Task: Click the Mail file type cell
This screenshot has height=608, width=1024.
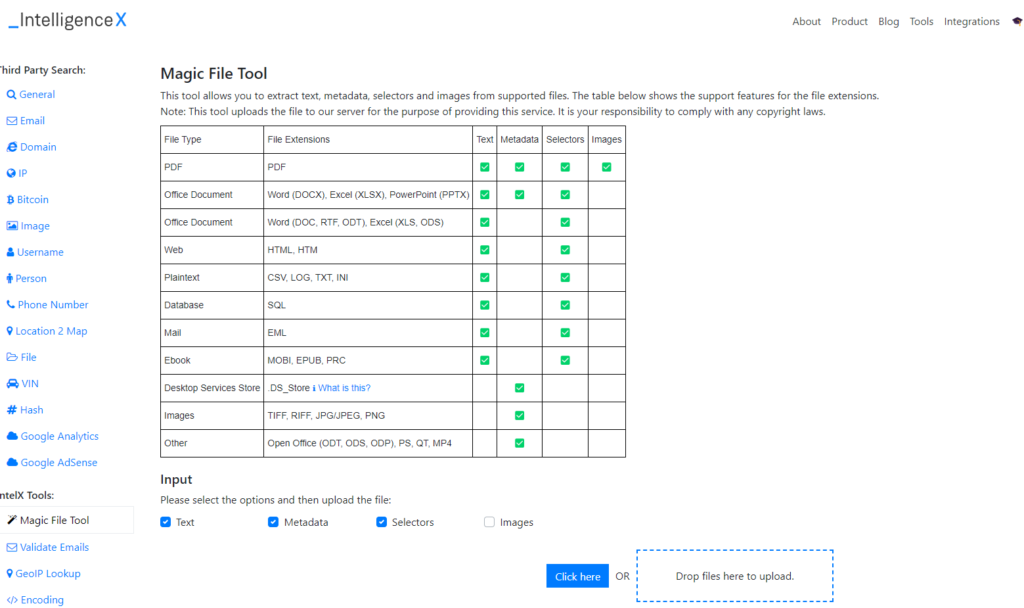Action: pyautogui.click(x=212, y=332)
